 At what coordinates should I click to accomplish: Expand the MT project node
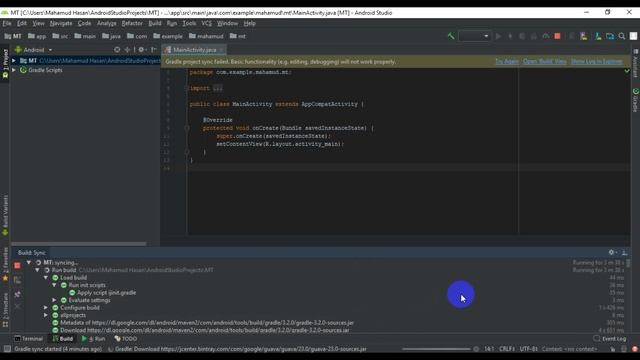tap(14, 60)
